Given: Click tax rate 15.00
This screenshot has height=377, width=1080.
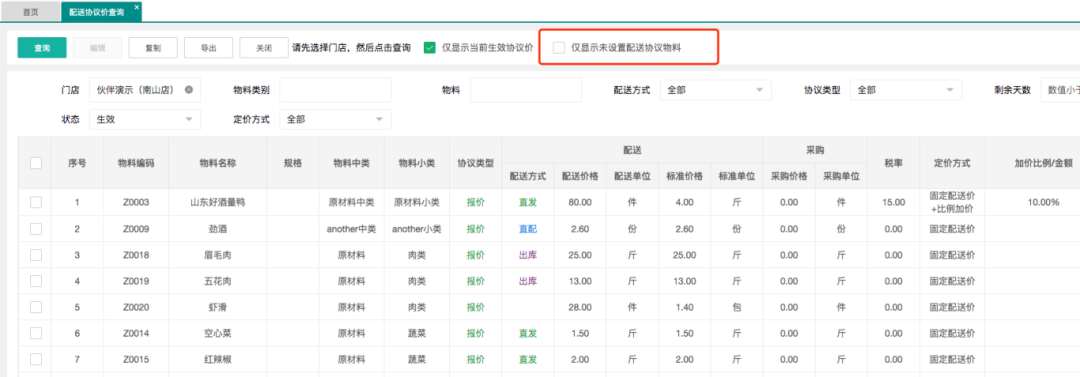Looking at the screenshot, I should pyautogui.click(x=893, y=202).
